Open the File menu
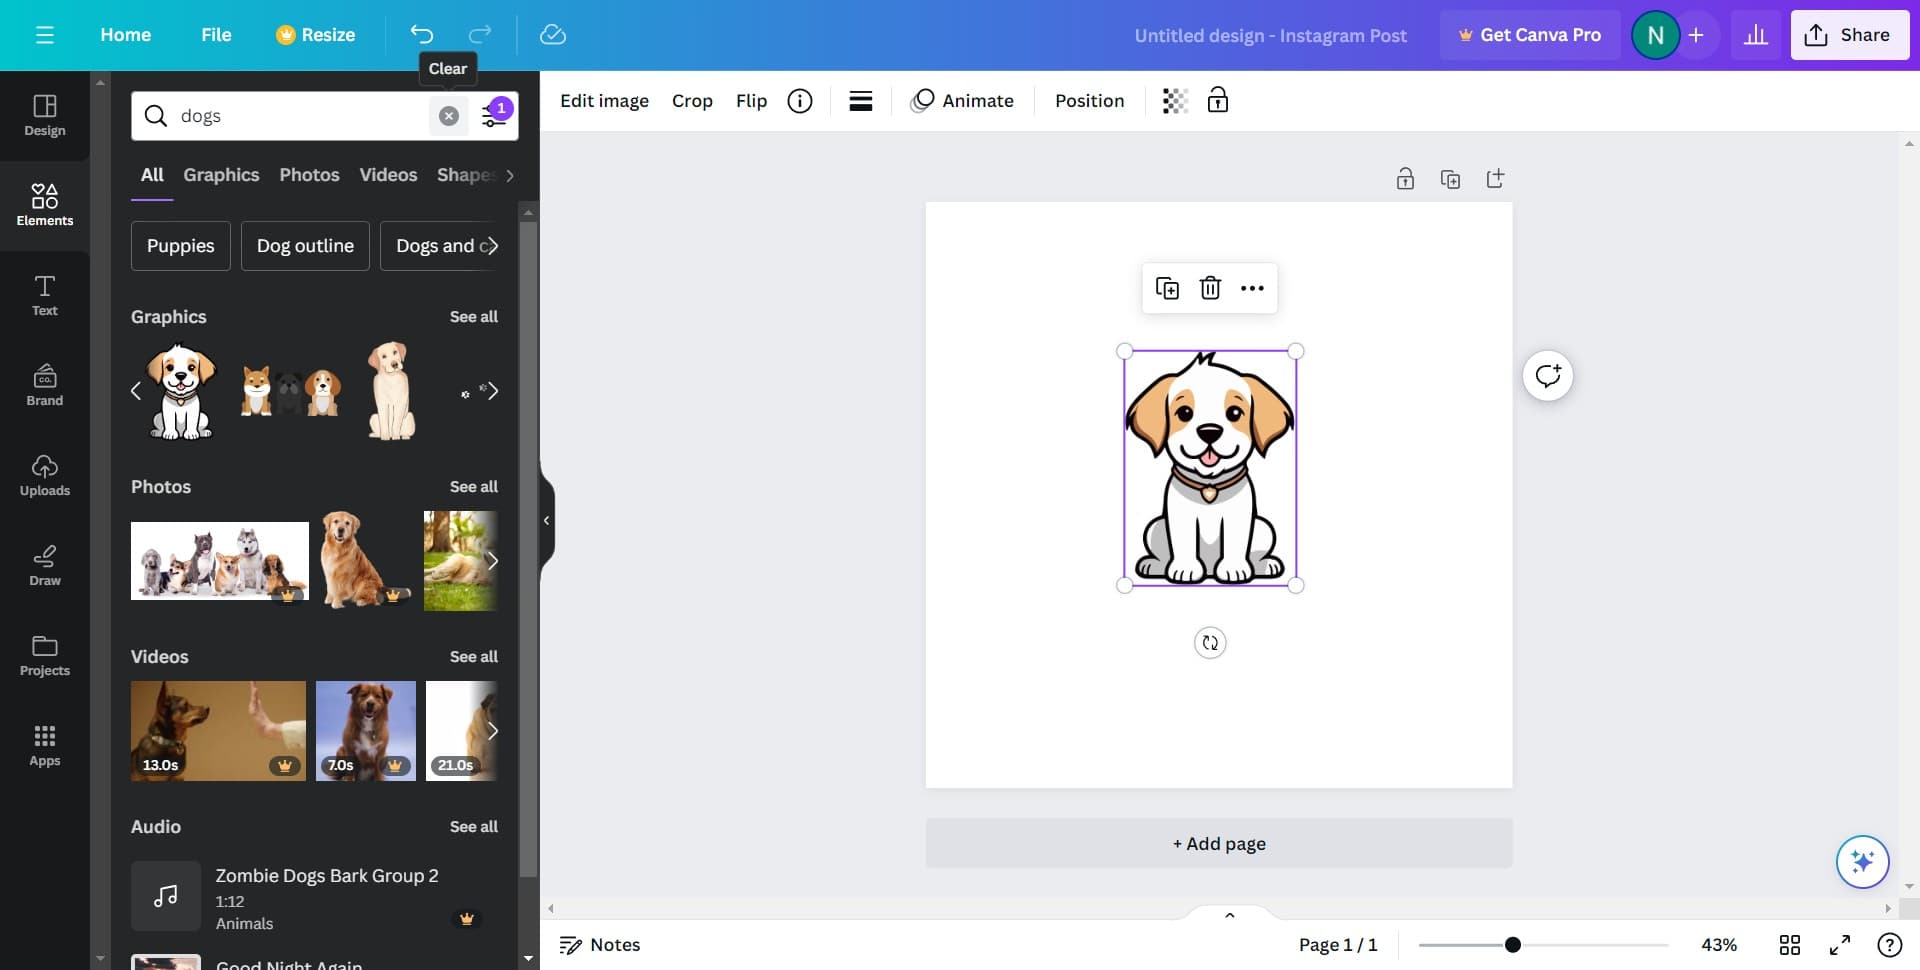This screenshot has height=970, width=1920. [216, 34]
